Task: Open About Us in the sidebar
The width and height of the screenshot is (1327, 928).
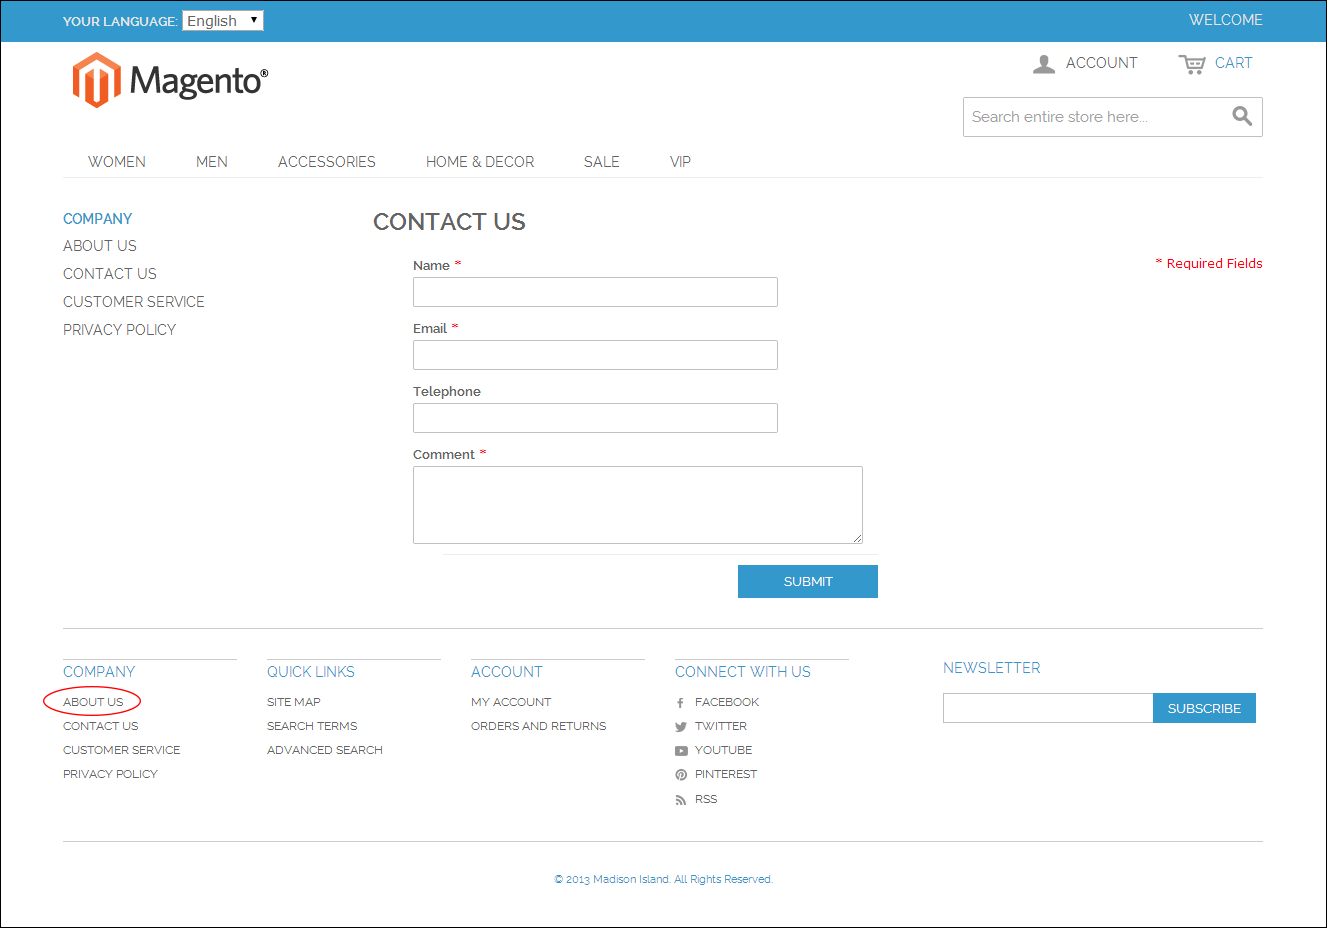Action: pyautogui.click(x=100, y=246)
